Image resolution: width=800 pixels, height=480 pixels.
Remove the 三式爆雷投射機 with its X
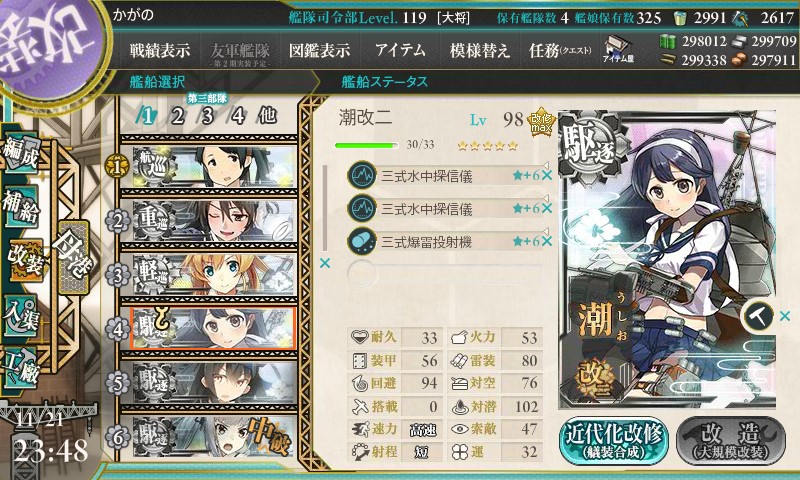pyautogui.click(x=546, y=241)
